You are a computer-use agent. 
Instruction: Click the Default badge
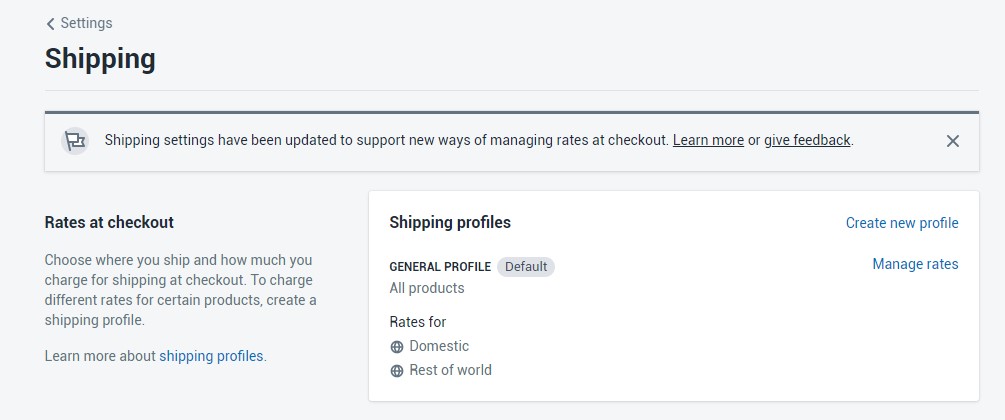click(526, 267)
